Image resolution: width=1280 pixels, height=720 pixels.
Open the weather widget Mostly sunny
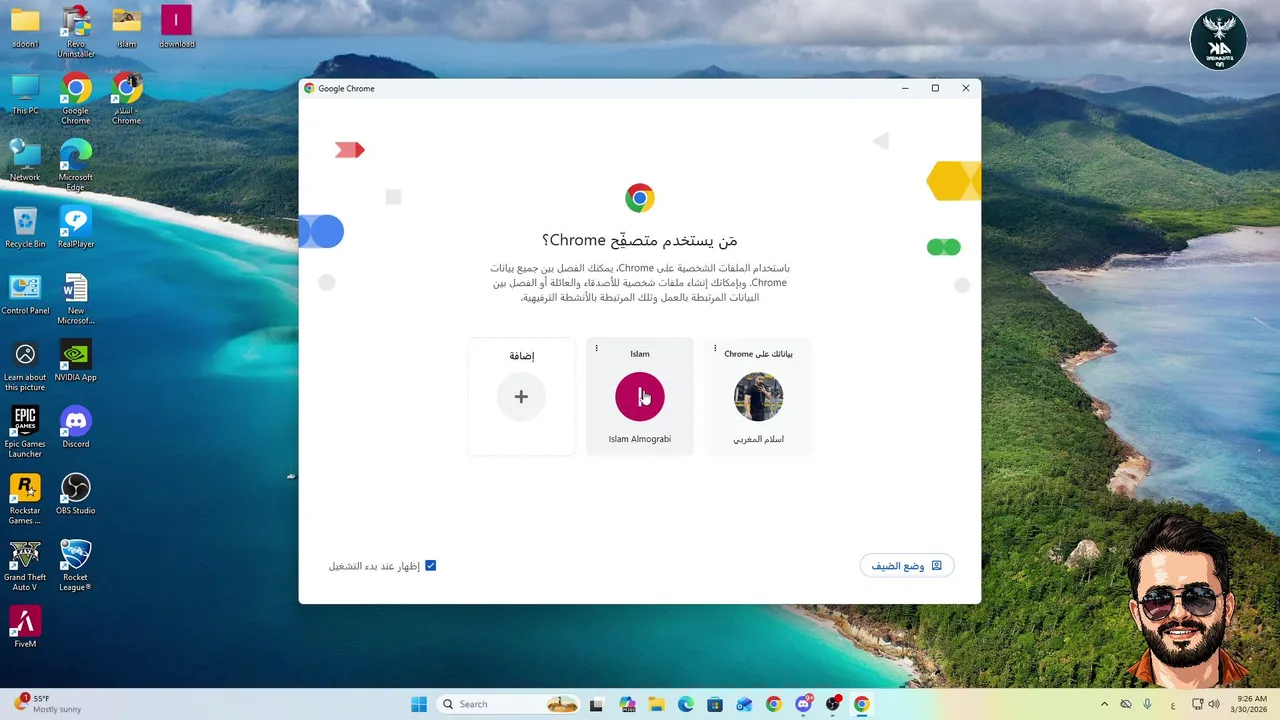click(48, 704)
